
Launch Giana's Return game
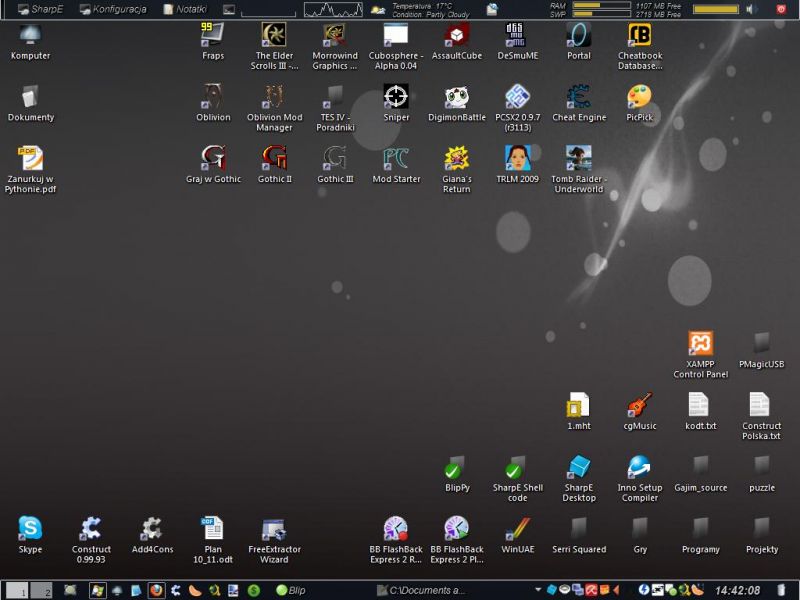457,169
